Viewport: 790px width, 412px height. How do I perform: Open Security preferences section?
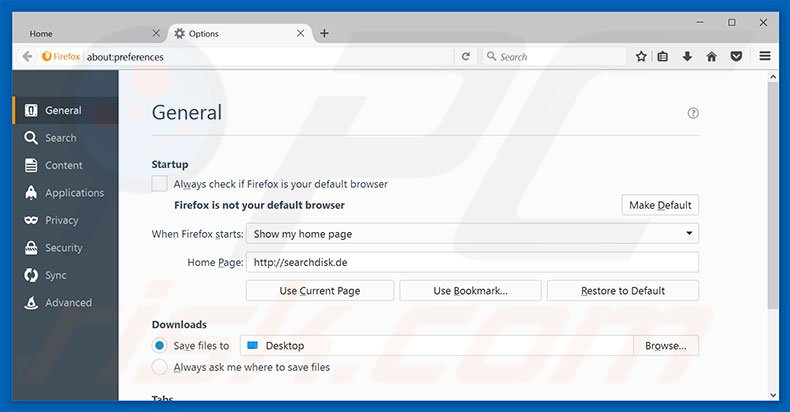pos(65,247)
